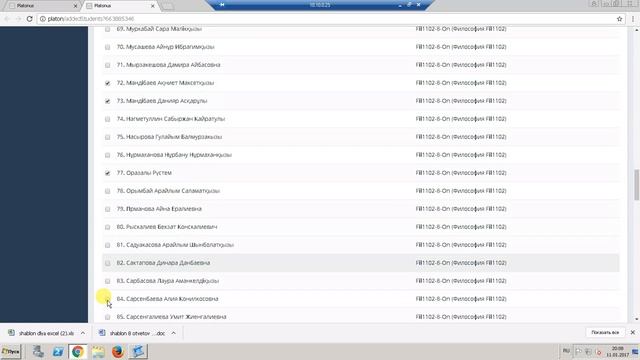Uncheck student 77 Оразалы Рустем checkbox
640x360 pixels.
107,173
